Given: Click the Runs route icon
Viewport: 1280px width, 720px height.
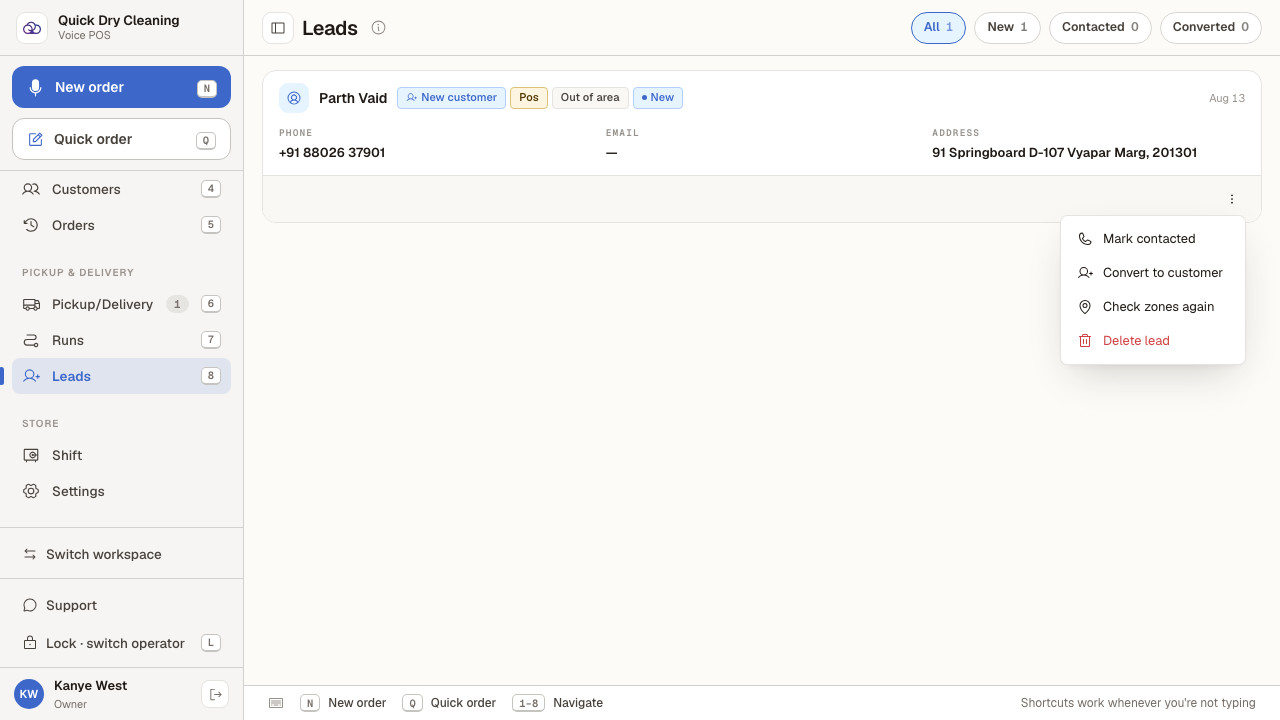Looking at the screenshot, I should tap(31, 340).
